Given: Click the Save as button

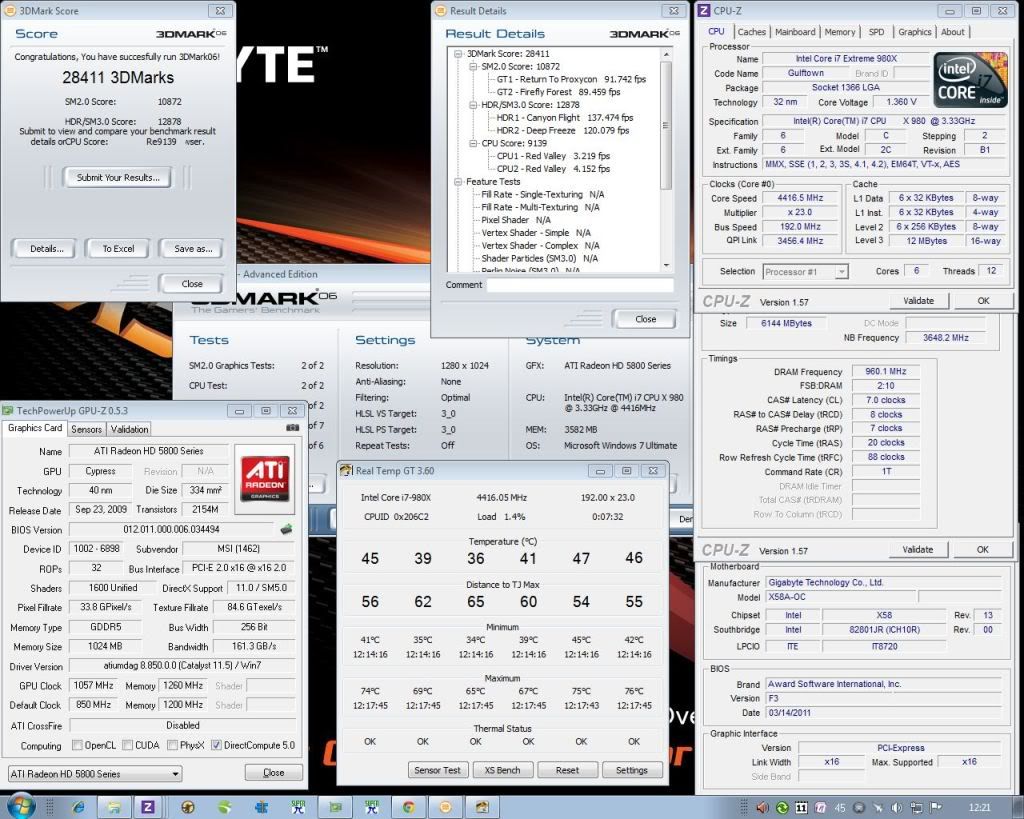Looking at the screenshot, I should [x=193, y=248].
